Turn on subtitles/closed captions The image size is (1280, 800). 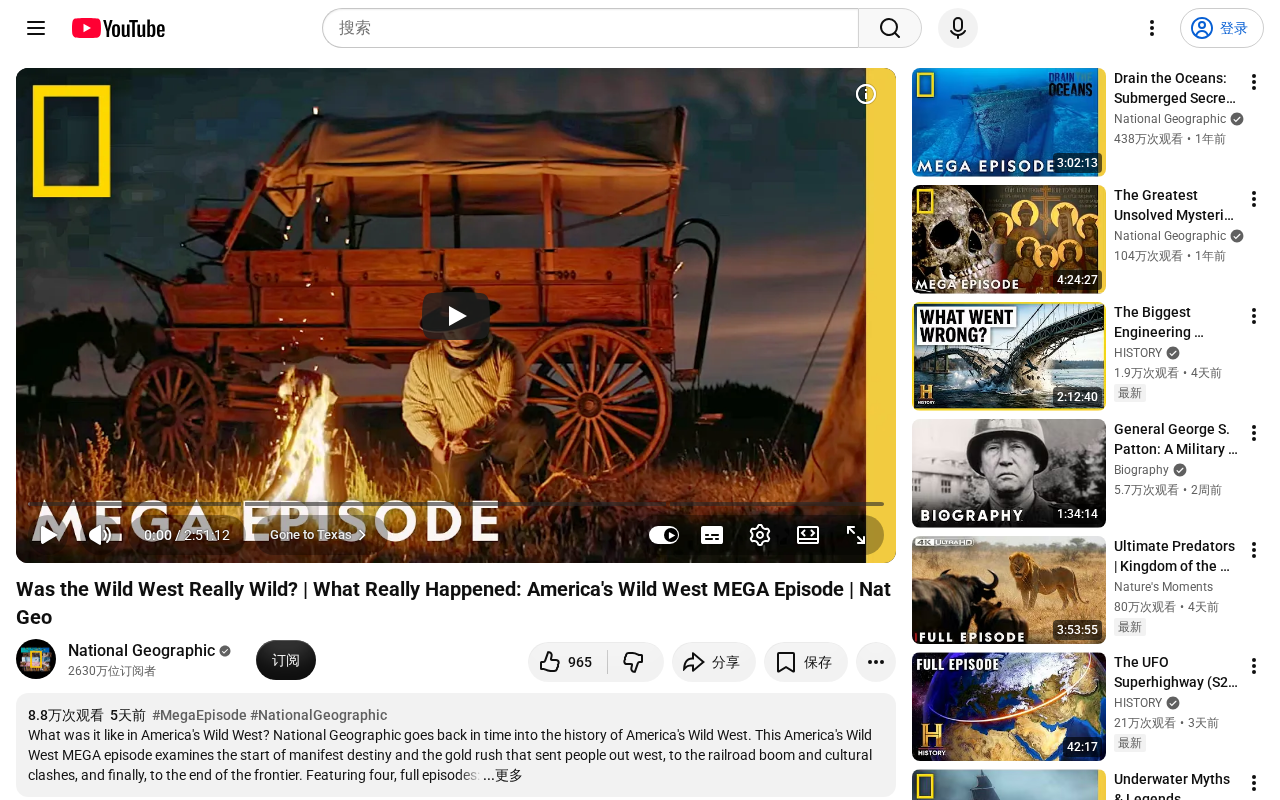click(x=712, y=535)
